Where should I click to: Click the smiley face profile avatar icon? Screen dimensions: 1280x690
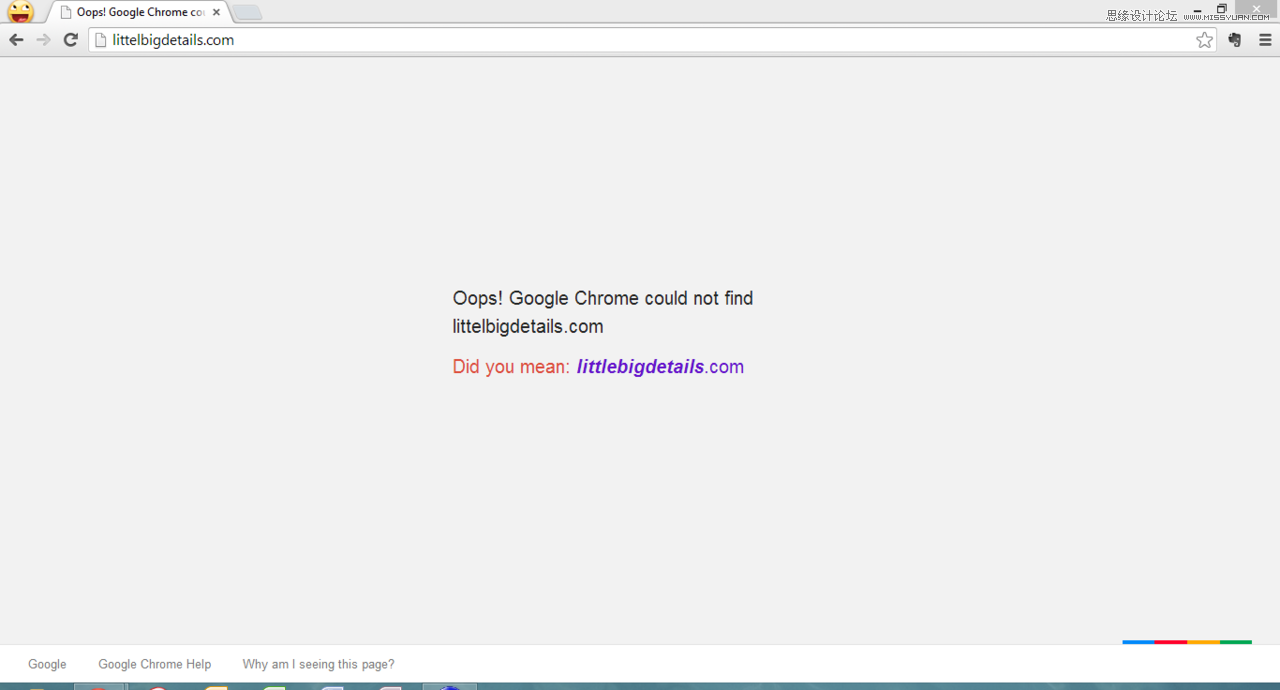pyautogui.click(x=21, y=12)
